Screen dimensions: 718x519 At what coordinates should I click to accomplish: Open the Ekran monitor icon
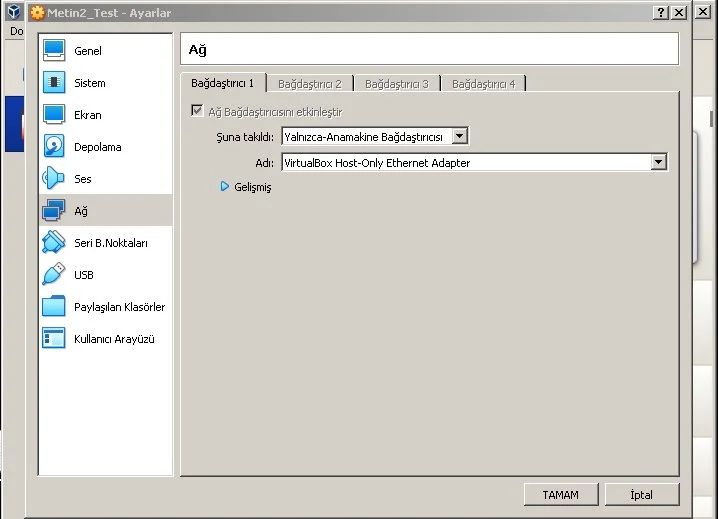(54, 115)
